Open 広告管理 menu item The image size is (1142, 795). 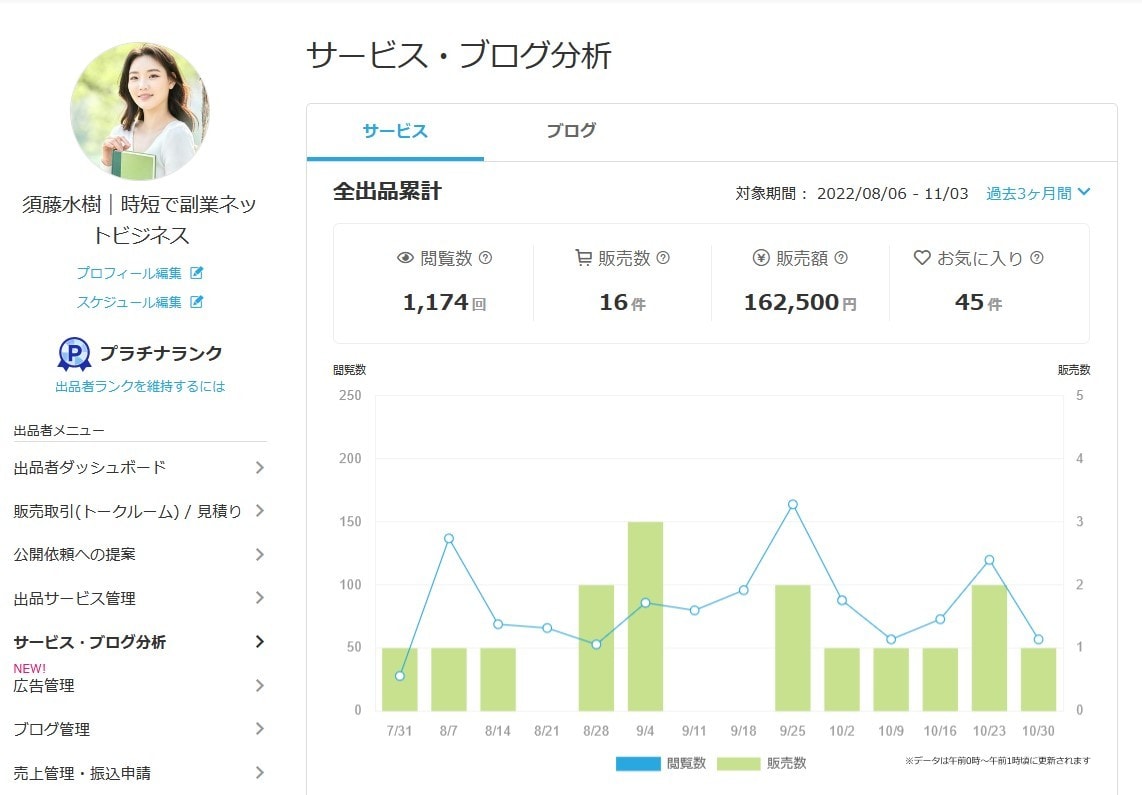click(140, 685)
